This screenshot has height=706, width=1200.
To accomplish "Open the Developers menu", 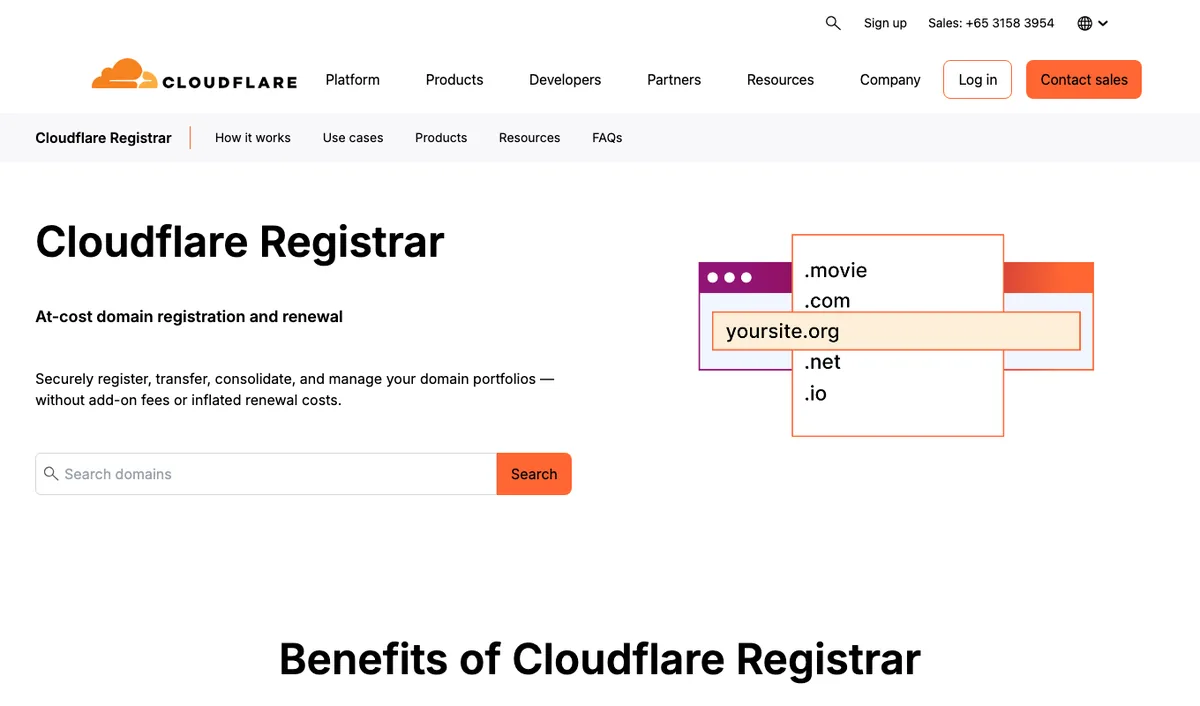I will pos(565,80).
